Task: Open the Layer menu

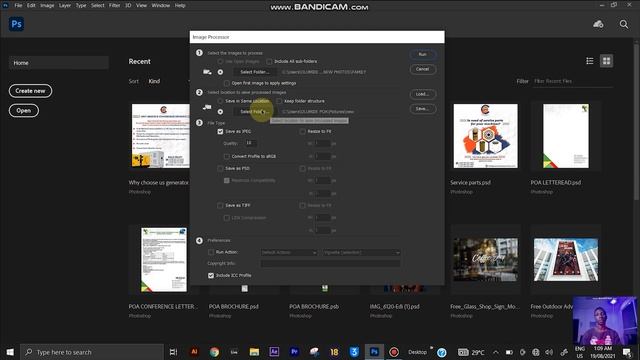Action: pyautogui.click(x=65, y=5)
